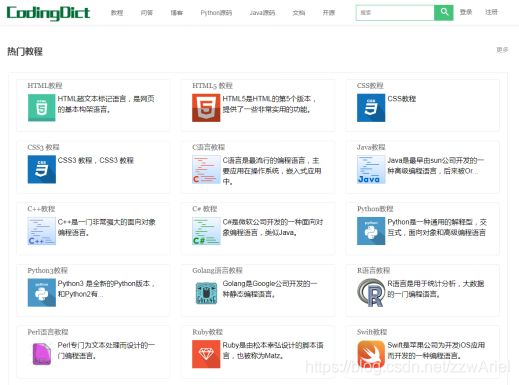Click the Swift教程 card title
Image resolution: width=519 pixels, height=385 pixels.
372,332
